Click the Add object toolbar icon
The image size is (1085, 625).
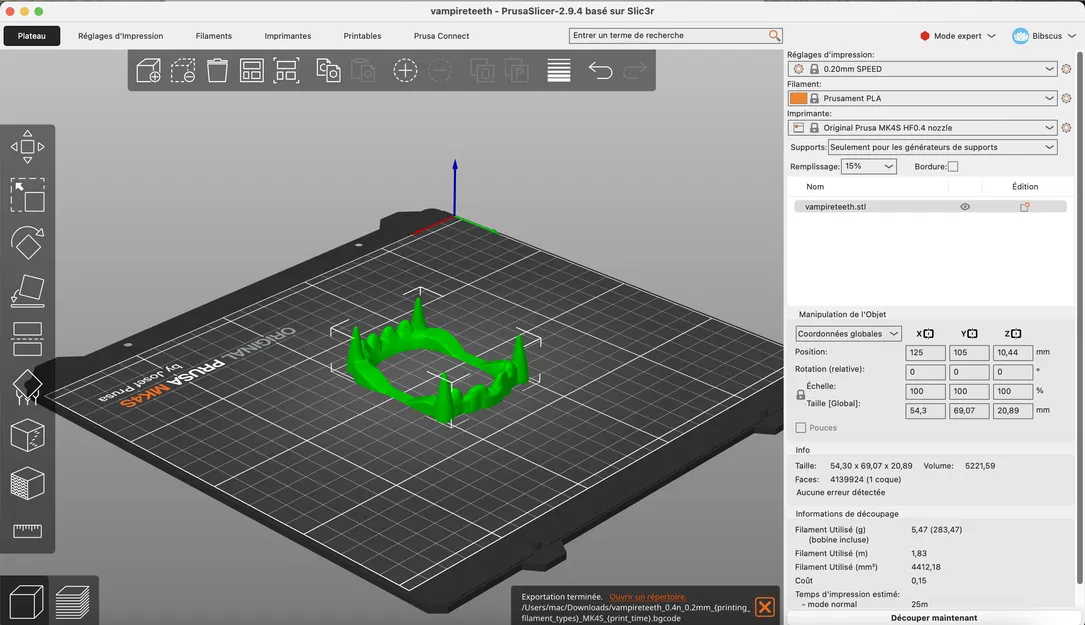(148, 70)
